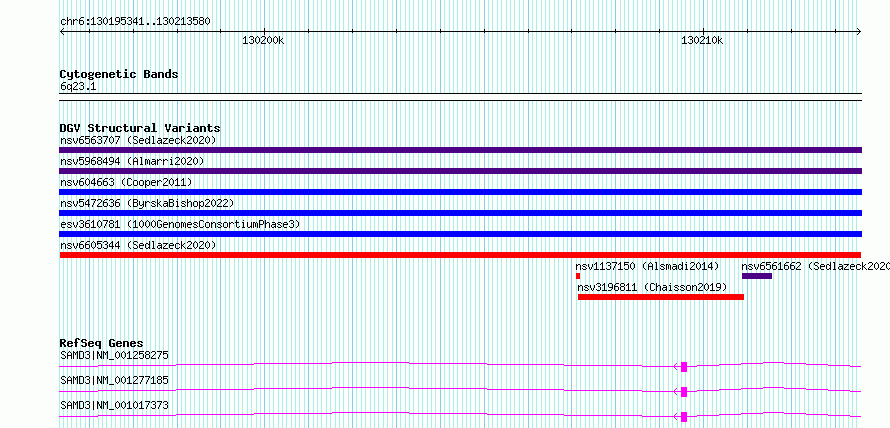Click the magenta exon of NM_001017373
The height and width of the screenshot is (428, 890).
tap(684, 417)
